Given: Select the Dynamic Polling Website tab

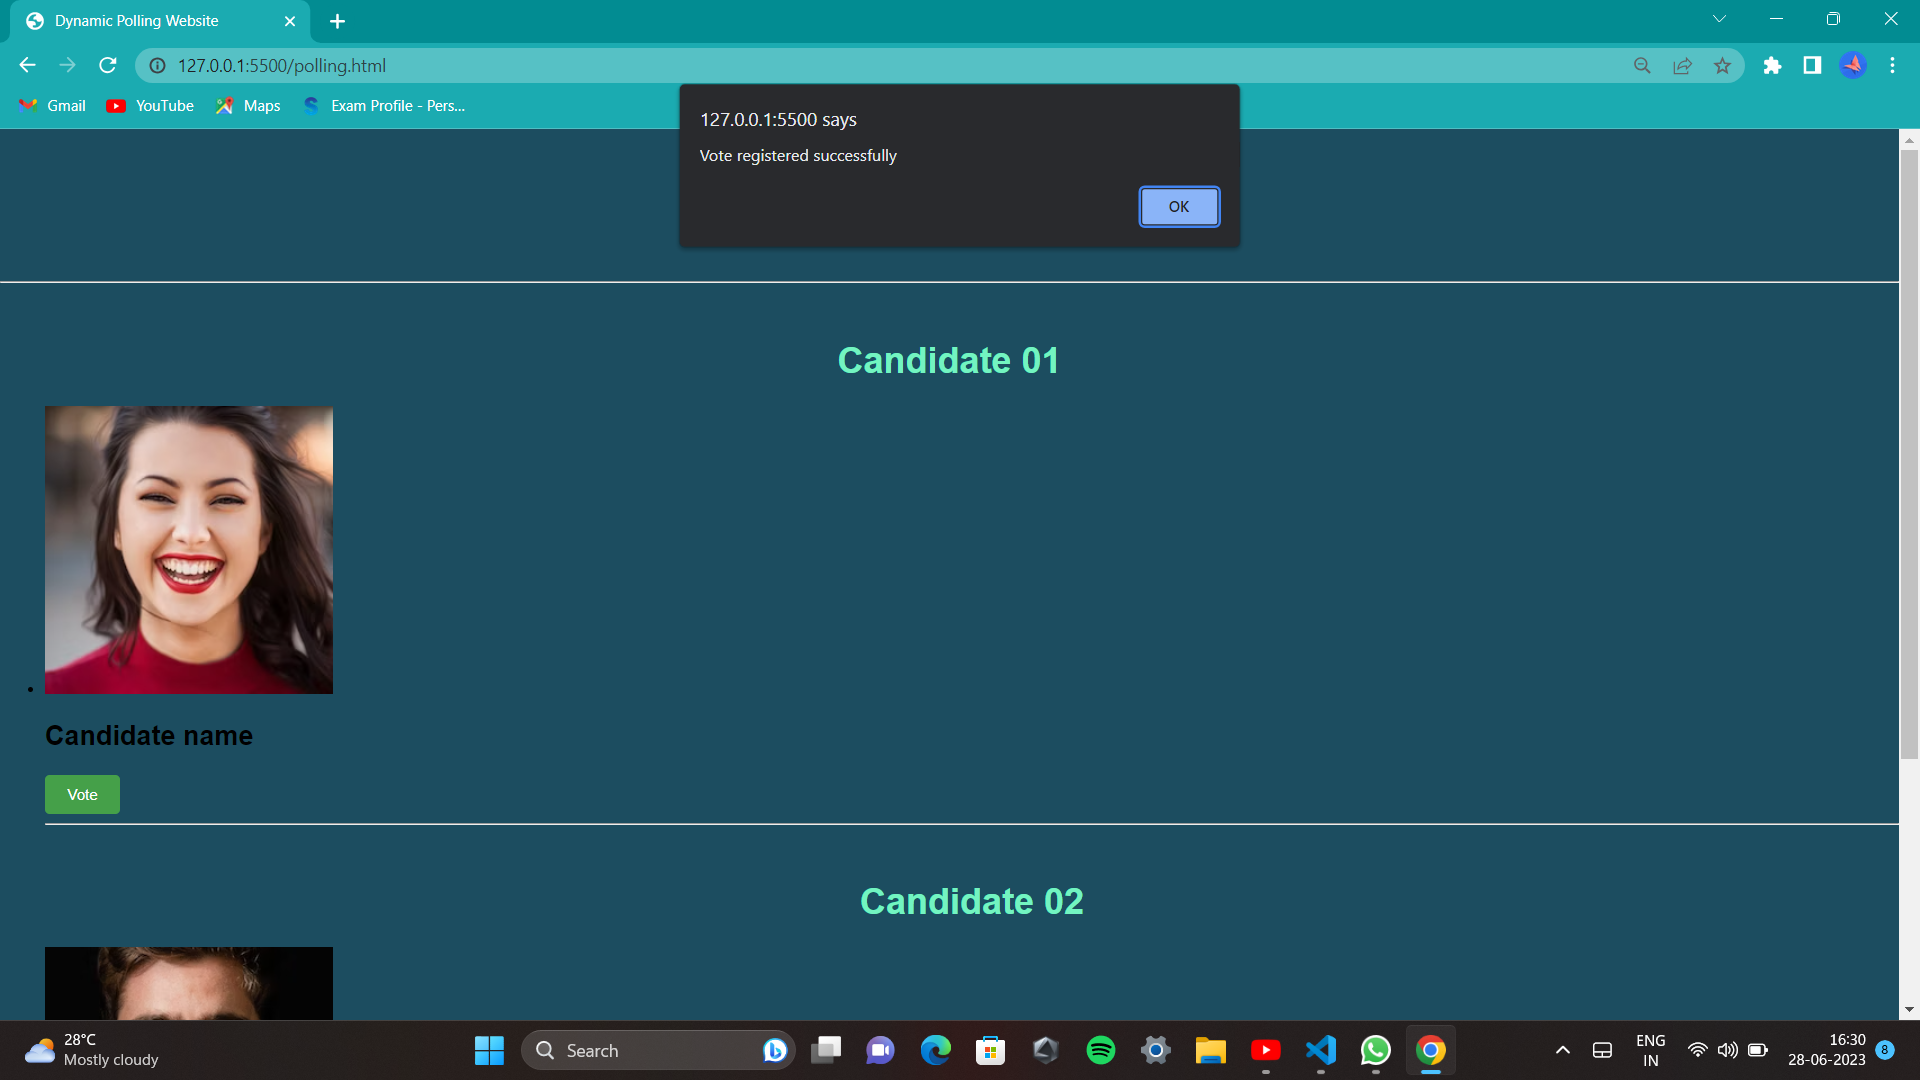Looking at the screenshot, I should click(x=137, y=21).
